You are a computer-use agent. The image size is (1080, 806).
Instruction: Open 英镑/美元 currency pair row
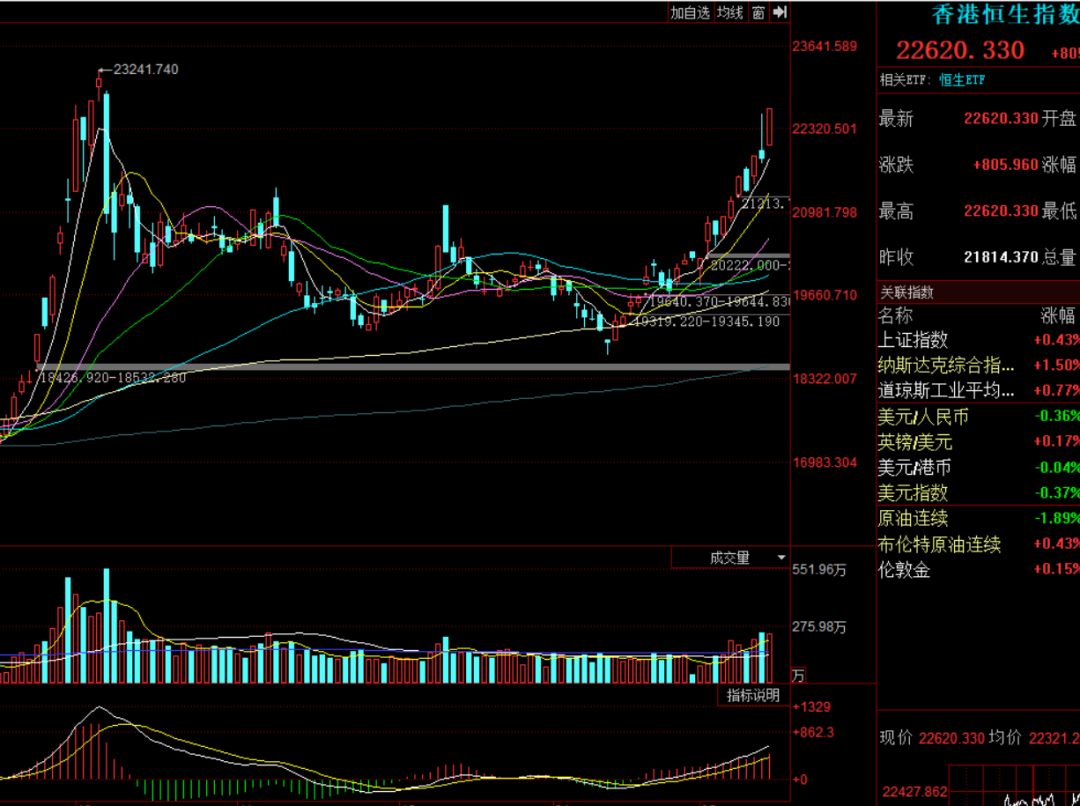[x=915, y=442]
